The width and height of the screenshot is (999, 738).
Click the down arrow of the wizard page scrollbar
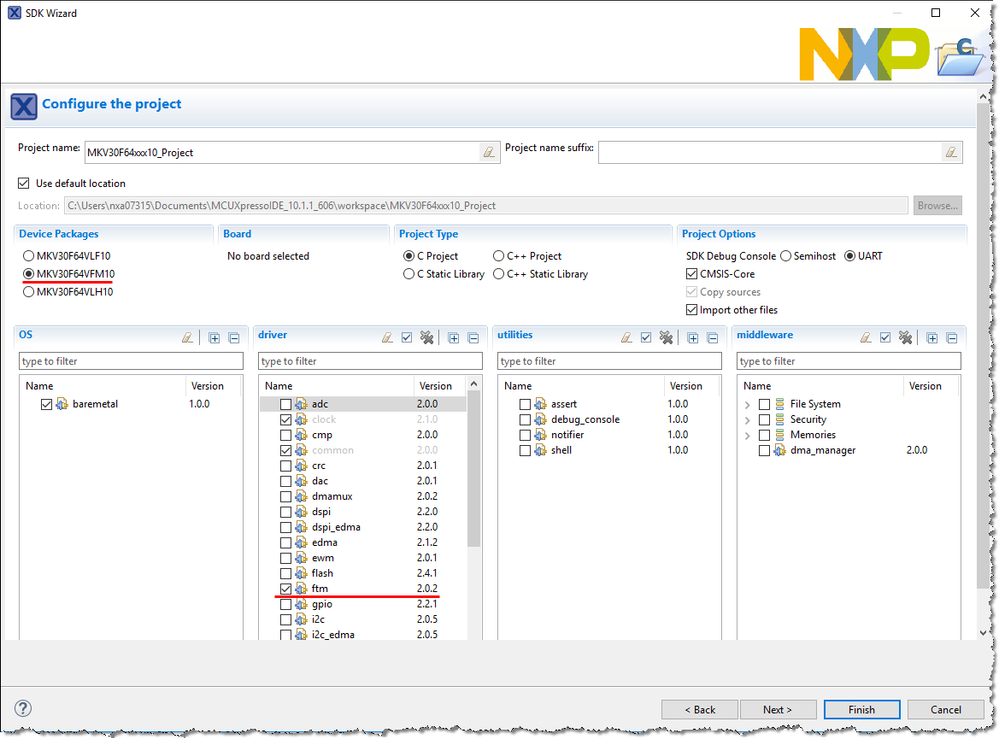983,632
